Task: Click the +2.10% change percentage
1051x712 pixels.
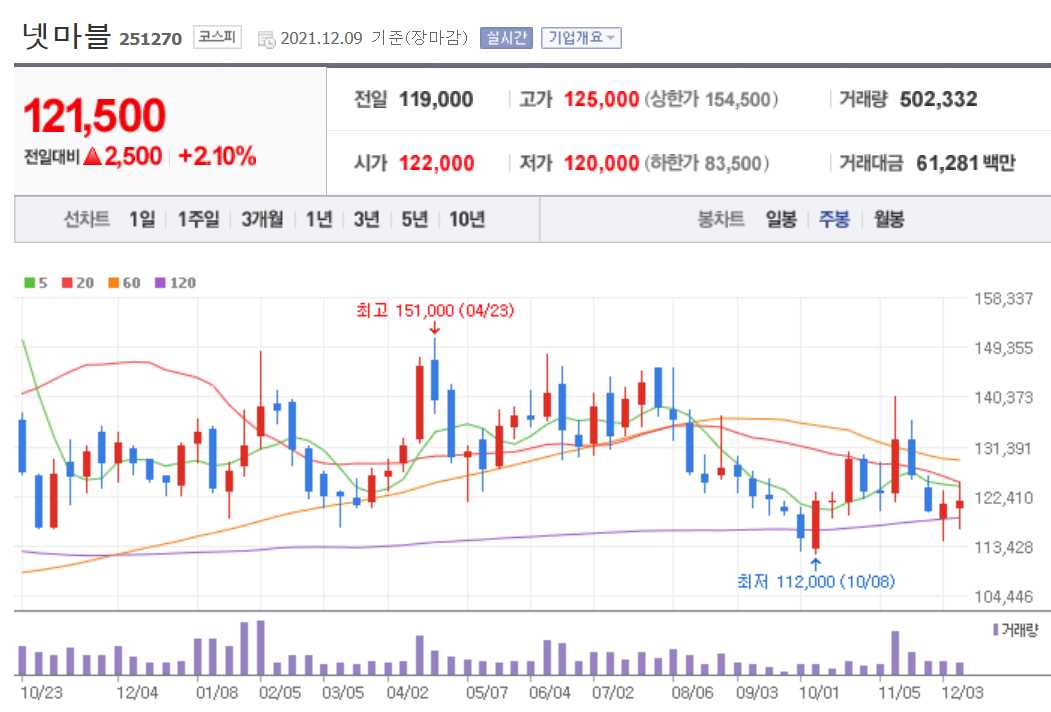Action: click(217, 157)
